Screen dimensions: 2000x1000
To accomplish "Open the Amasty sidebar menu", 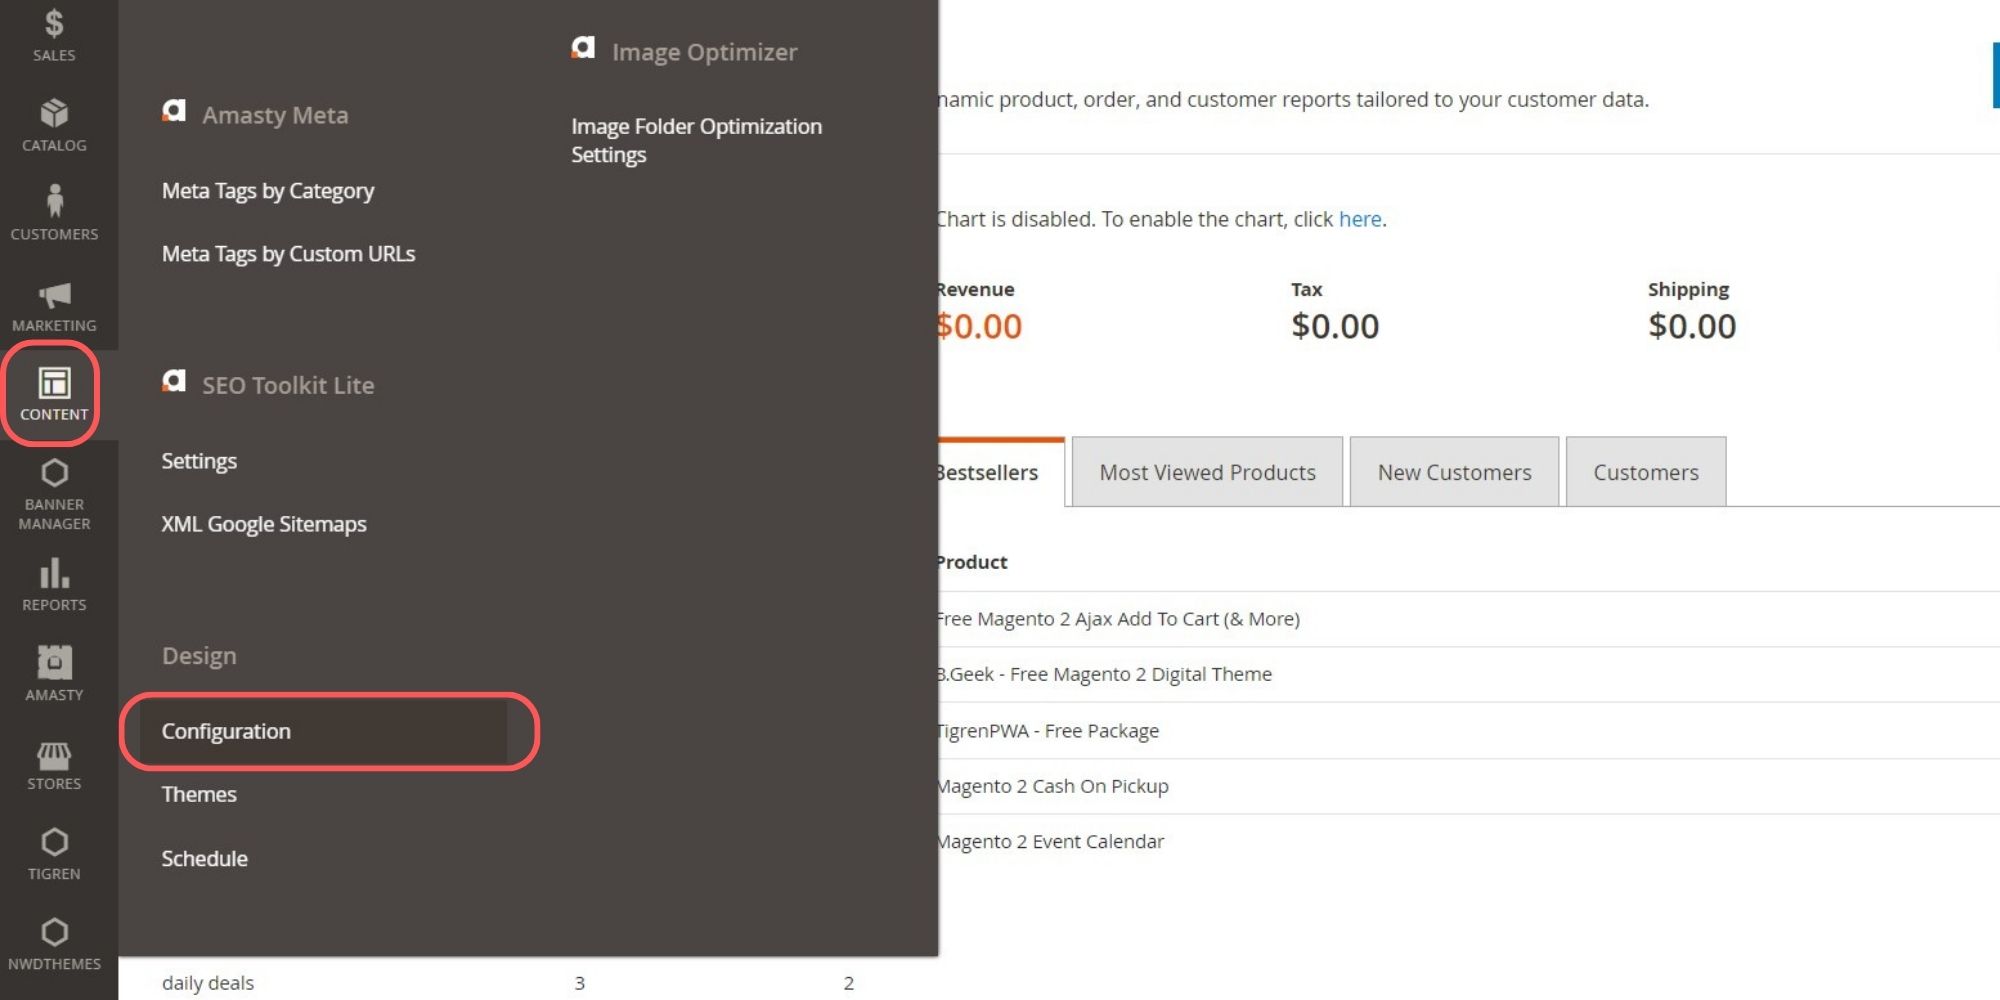I will pos(54,674).
